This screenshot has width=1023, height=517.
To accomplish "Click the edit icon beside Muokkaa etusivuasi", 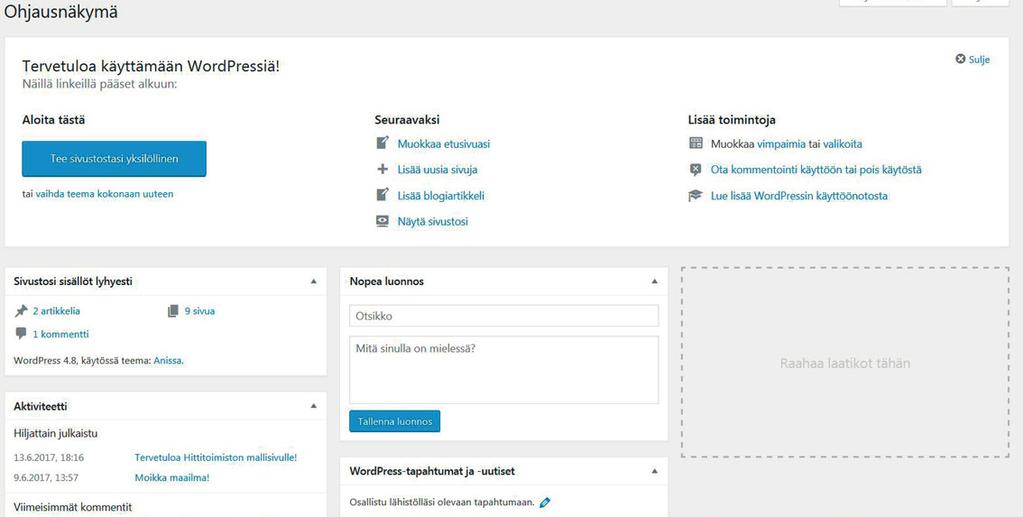I will [383, 143].
